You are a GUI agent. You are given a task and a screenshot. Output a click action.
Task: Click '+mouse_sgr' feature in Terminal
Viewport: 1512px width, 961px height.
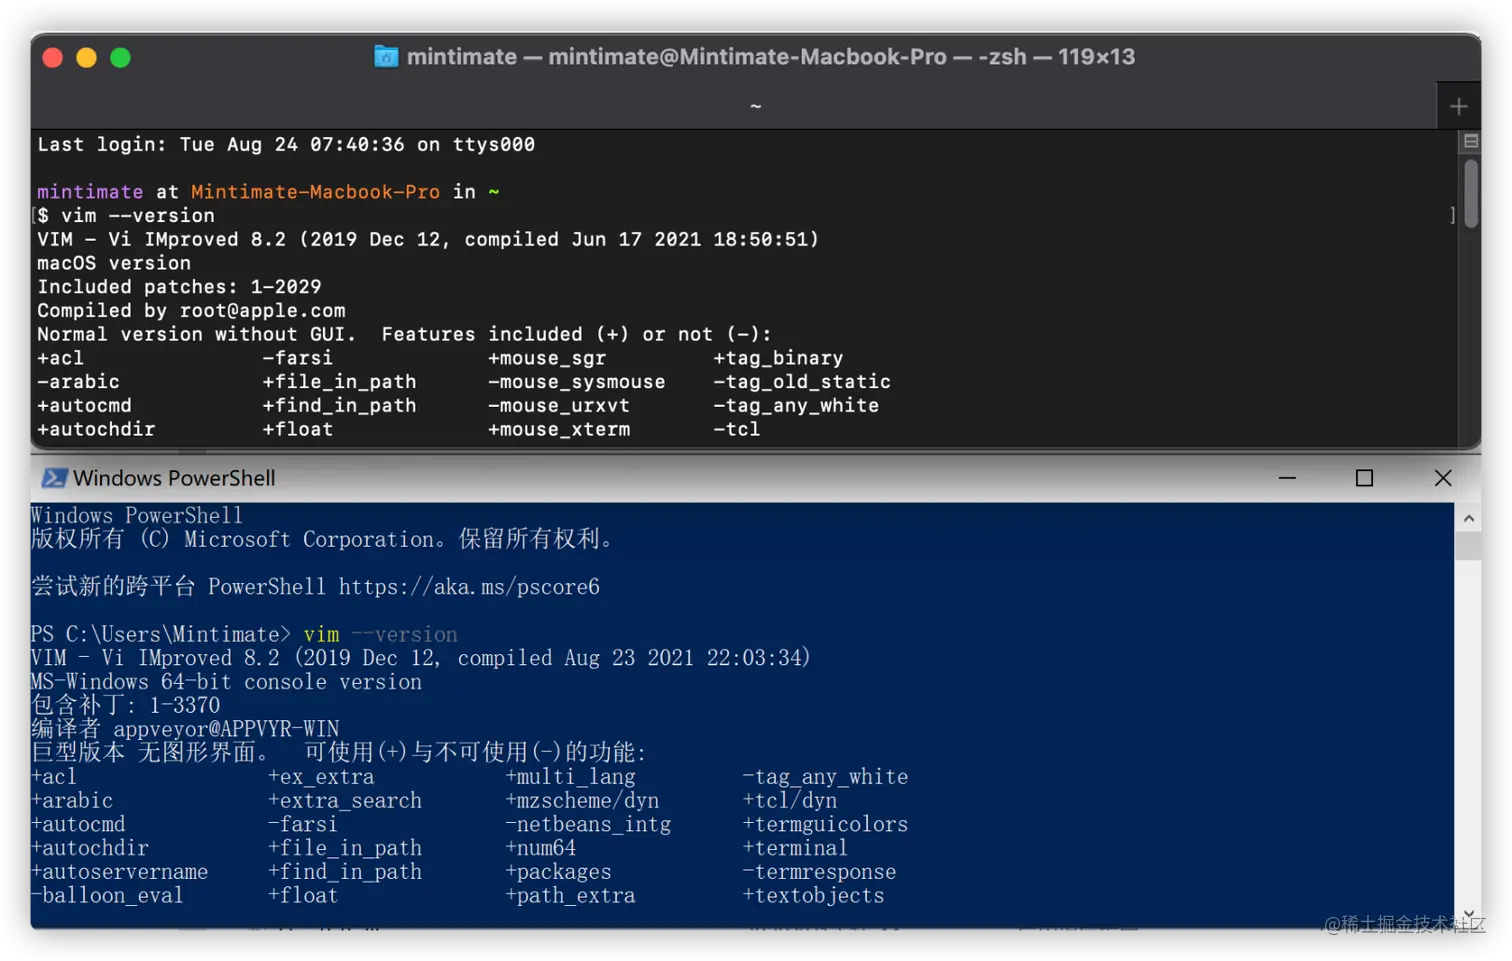(547, 358)
